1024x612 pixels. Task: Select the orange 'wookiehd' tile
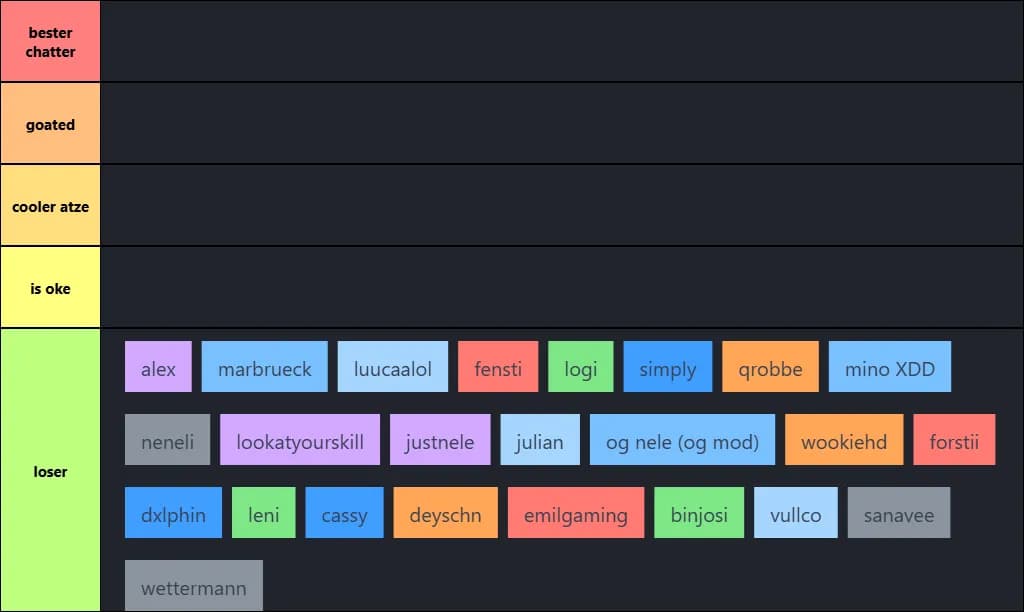844,440
